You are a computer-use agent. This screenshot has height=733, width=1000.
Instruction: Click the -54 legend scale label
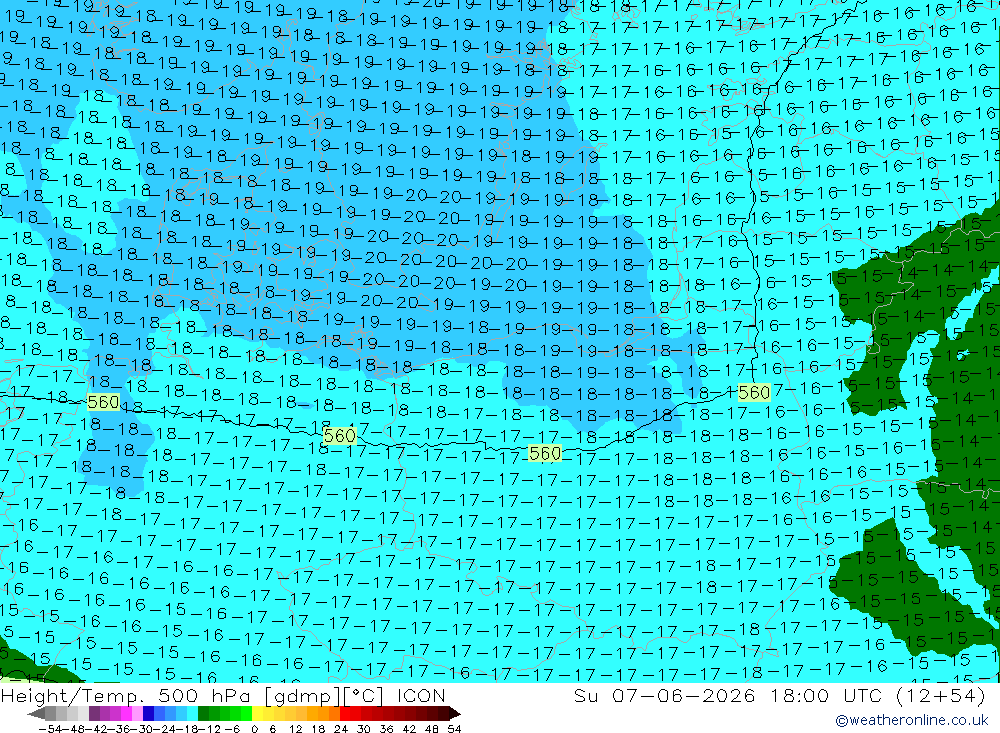(51, 729)
